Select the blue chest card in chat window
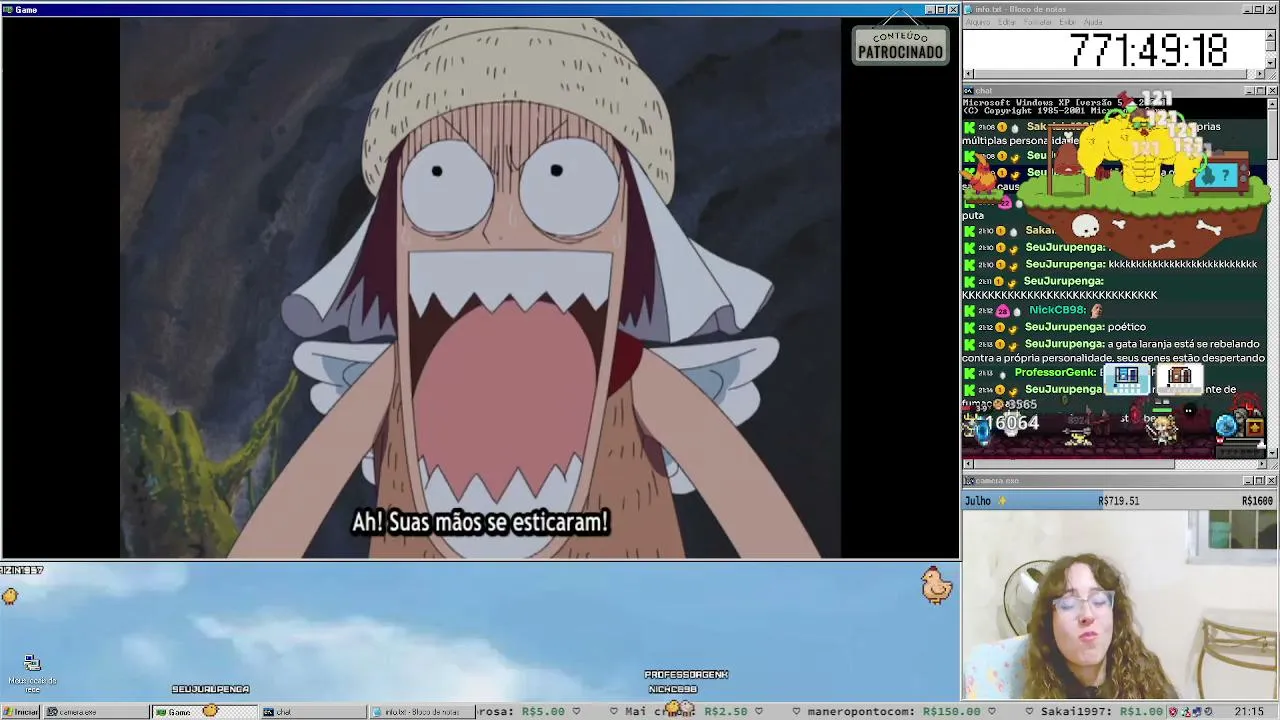 (1126, 377)
